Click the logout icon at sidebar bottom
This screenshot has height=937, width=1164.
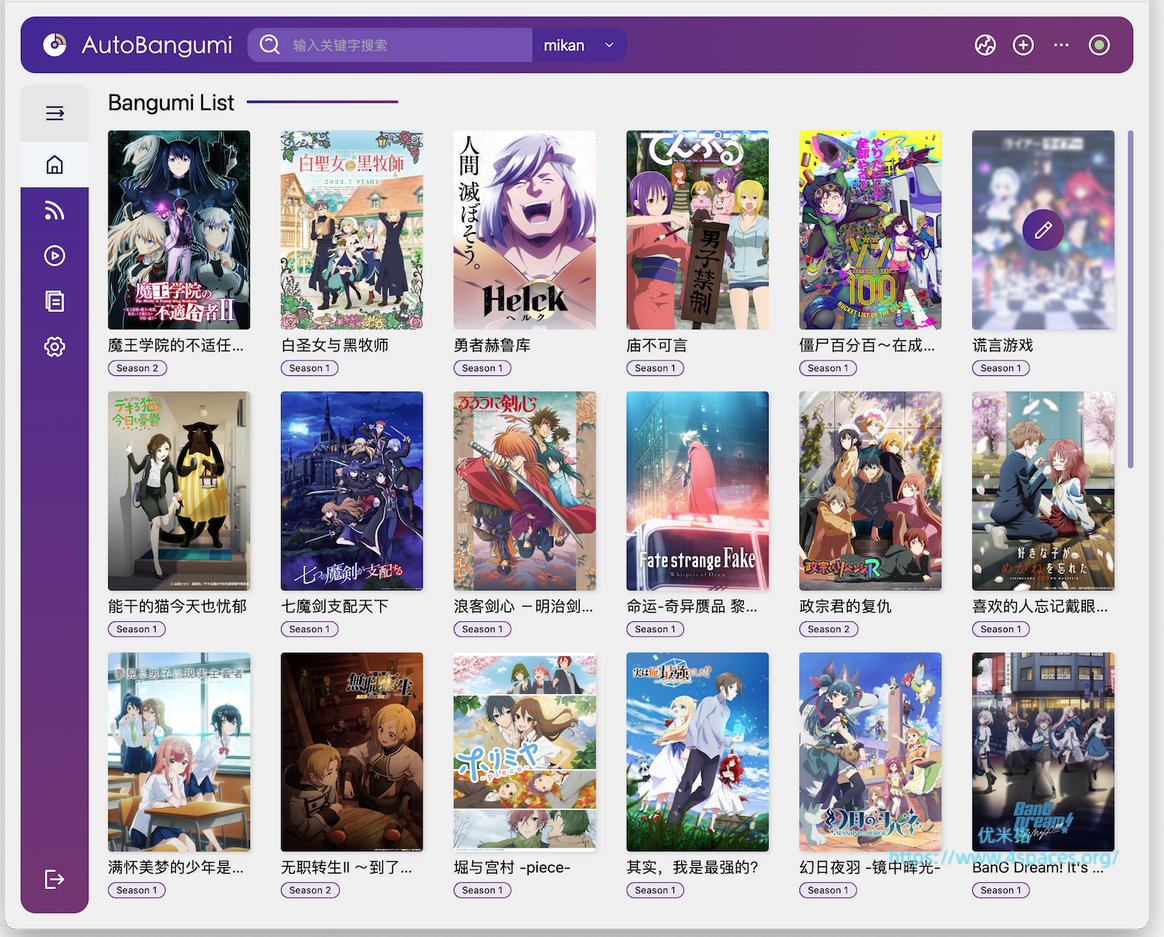coord(55,879)
